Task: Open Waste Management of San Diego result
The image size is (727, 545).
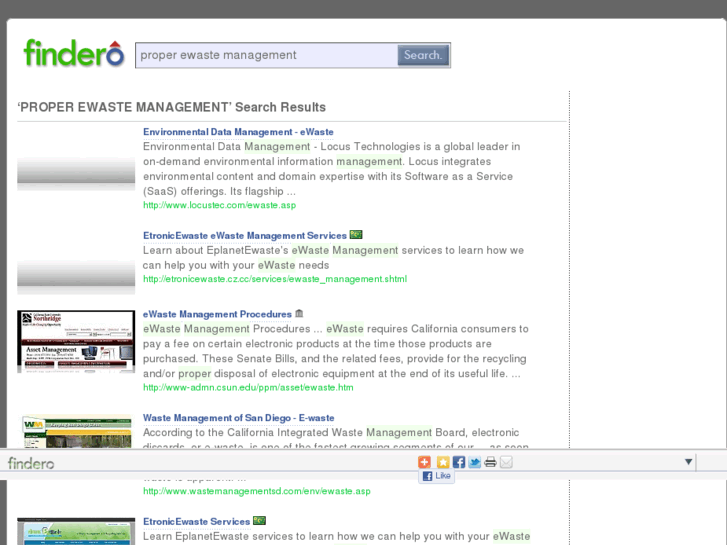Action: coord(238,418)
